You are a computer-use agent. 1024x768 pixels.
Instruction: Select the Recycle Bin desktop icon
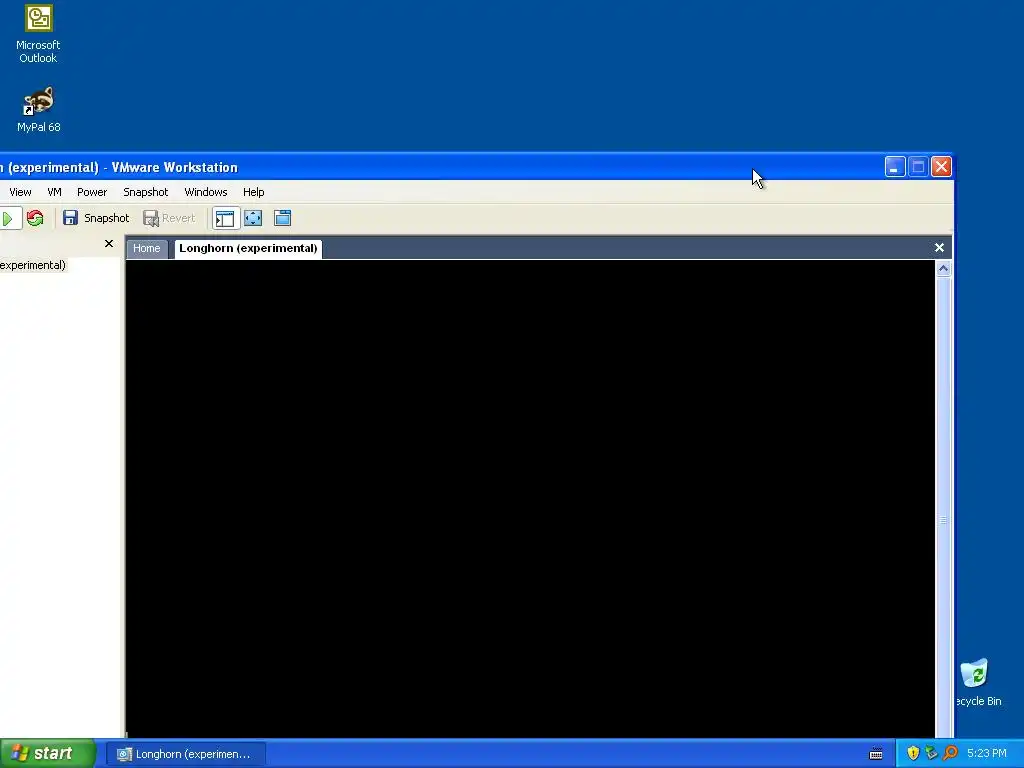click(978, 683)
